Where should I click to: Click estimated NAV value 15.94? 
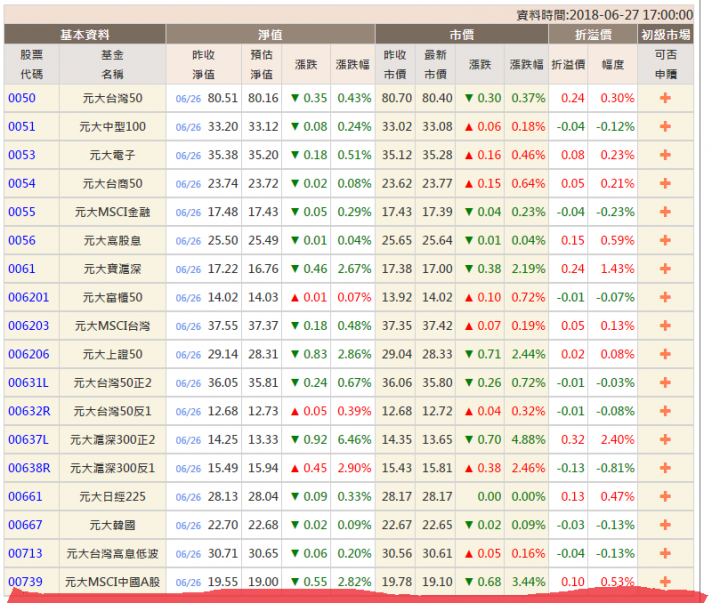(x=263, y=468)
